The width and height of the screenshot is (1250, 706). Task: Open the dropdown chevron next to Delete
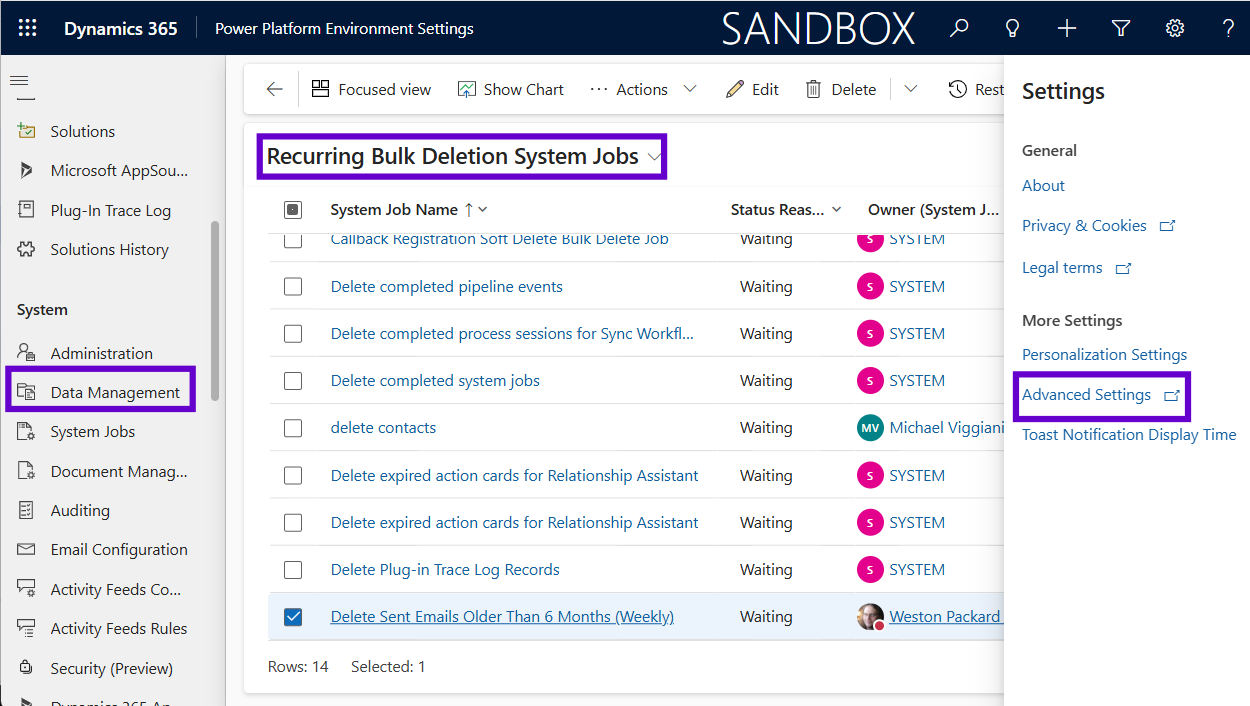910,89
